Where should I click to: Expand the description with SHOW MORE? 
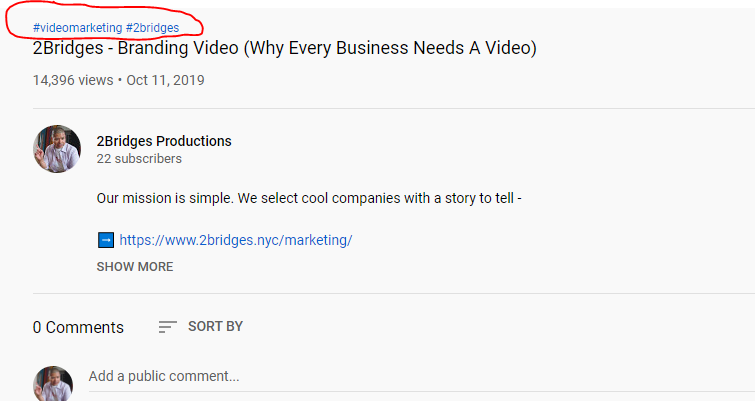(135, 267)
